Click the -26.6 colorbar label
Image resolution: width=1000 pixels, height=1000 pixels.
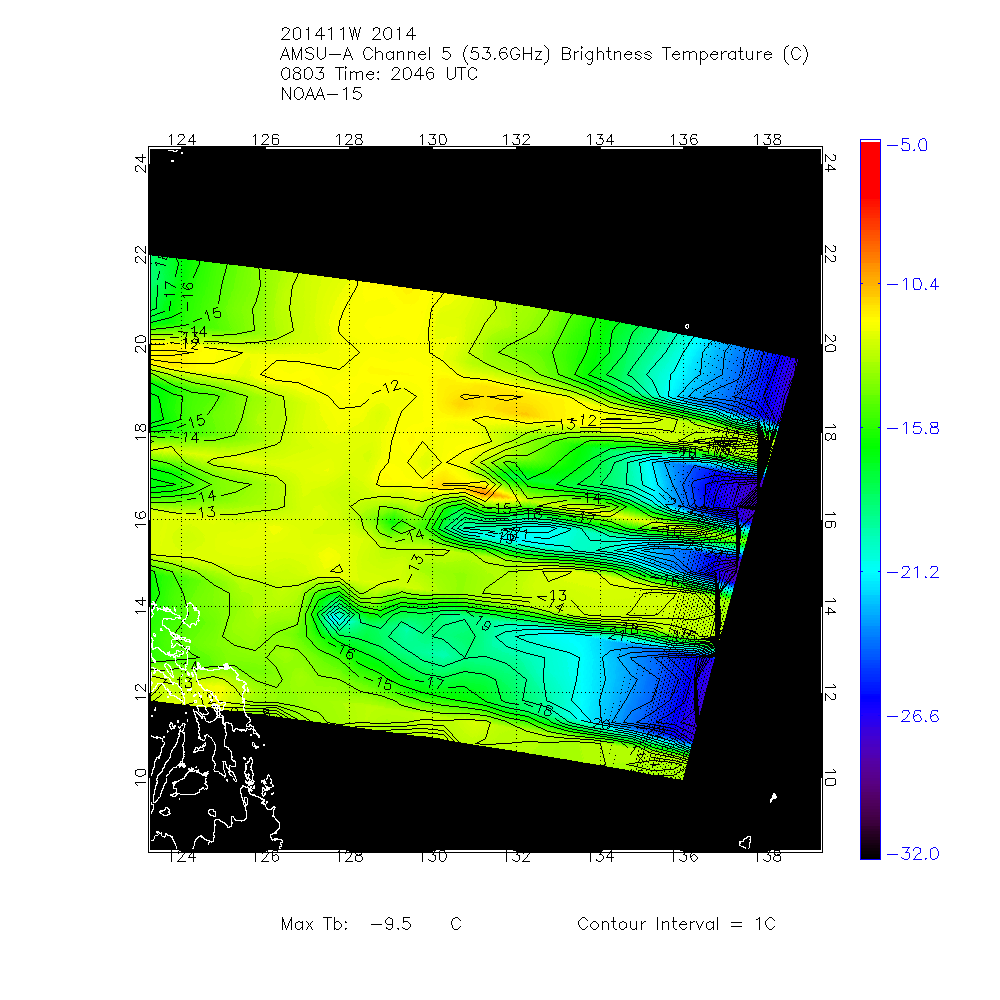click(x=913, y=716)
